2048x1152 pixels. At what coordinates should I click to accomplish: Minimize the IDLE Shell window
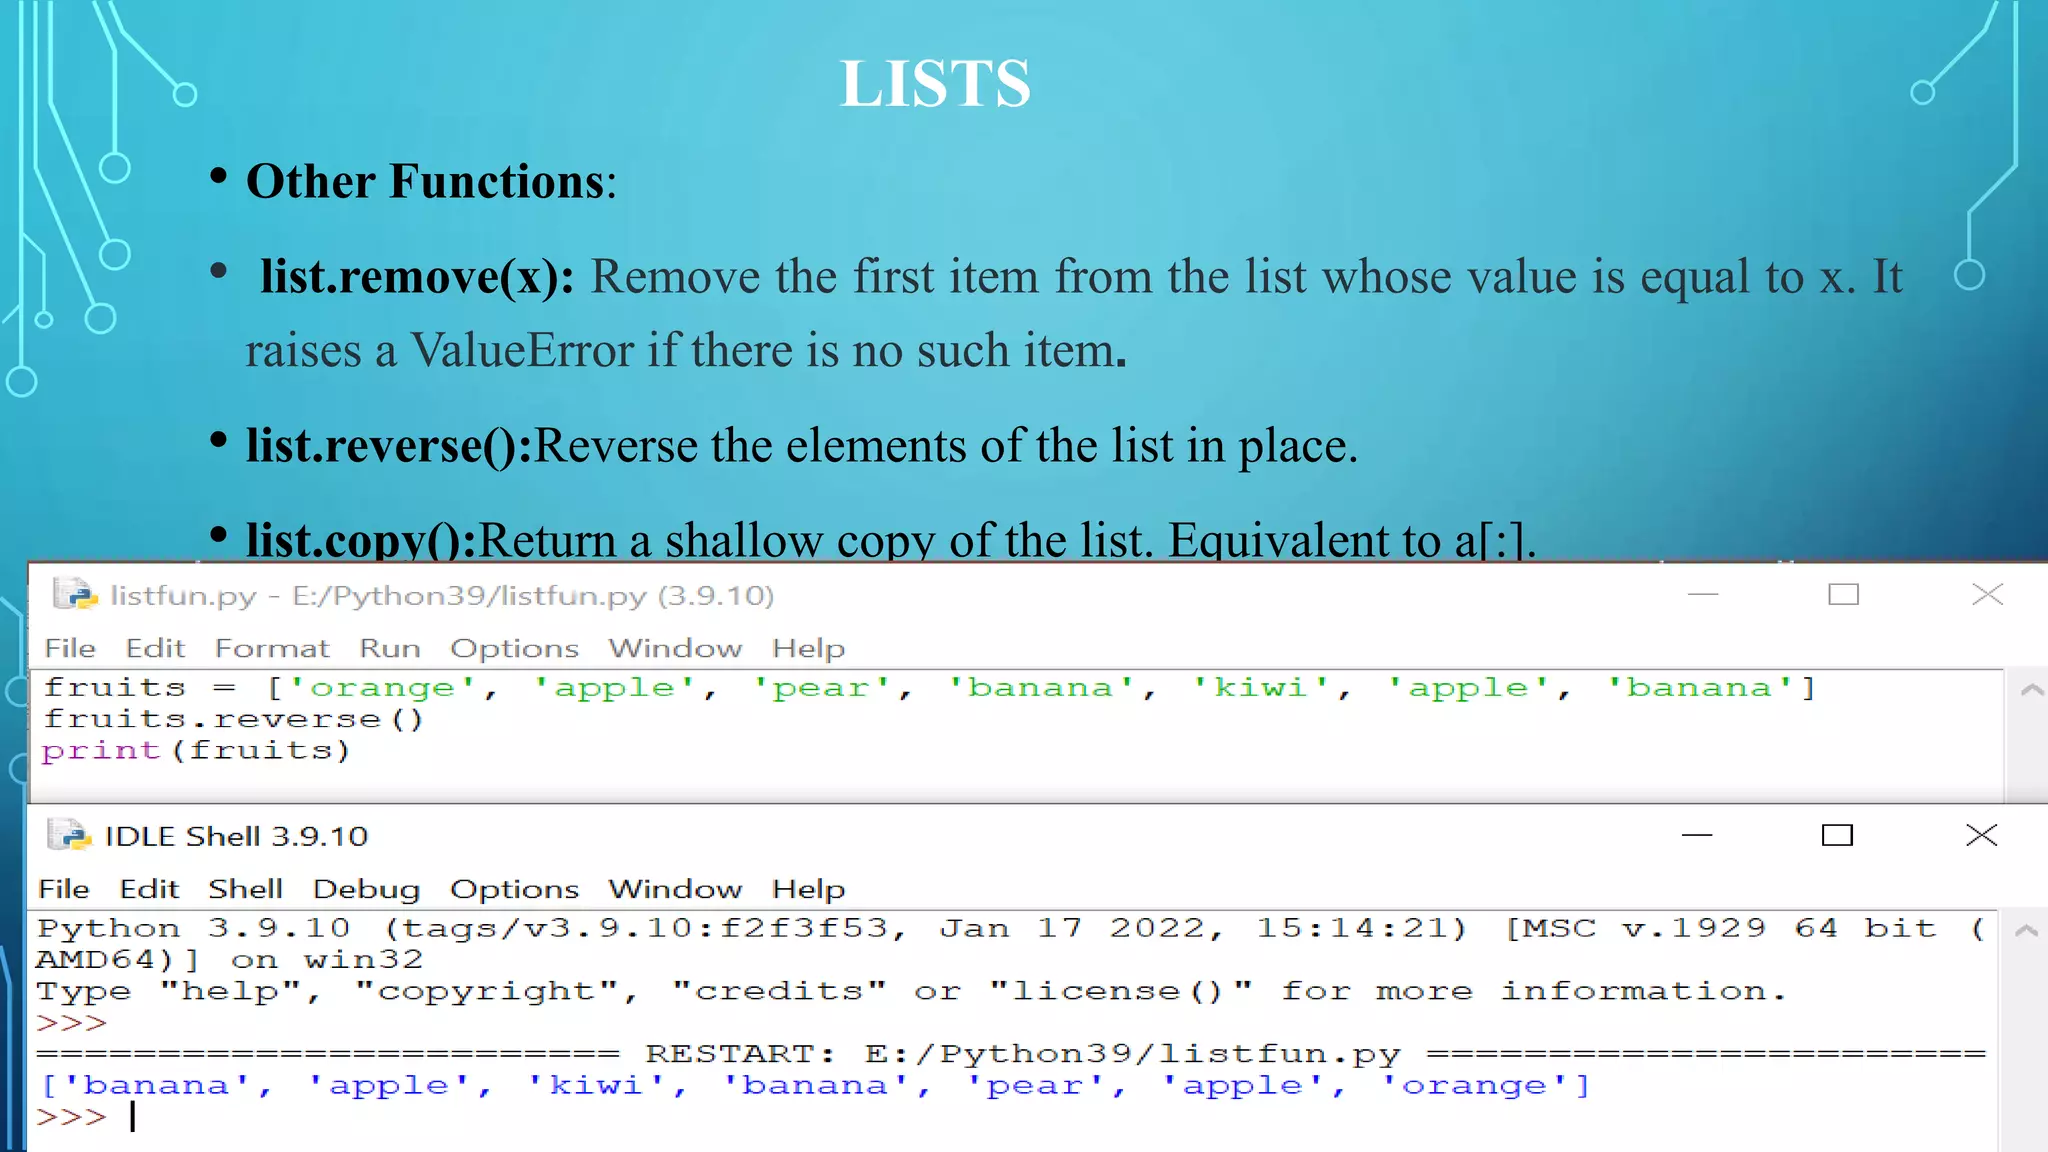(x=1697, y=835)
